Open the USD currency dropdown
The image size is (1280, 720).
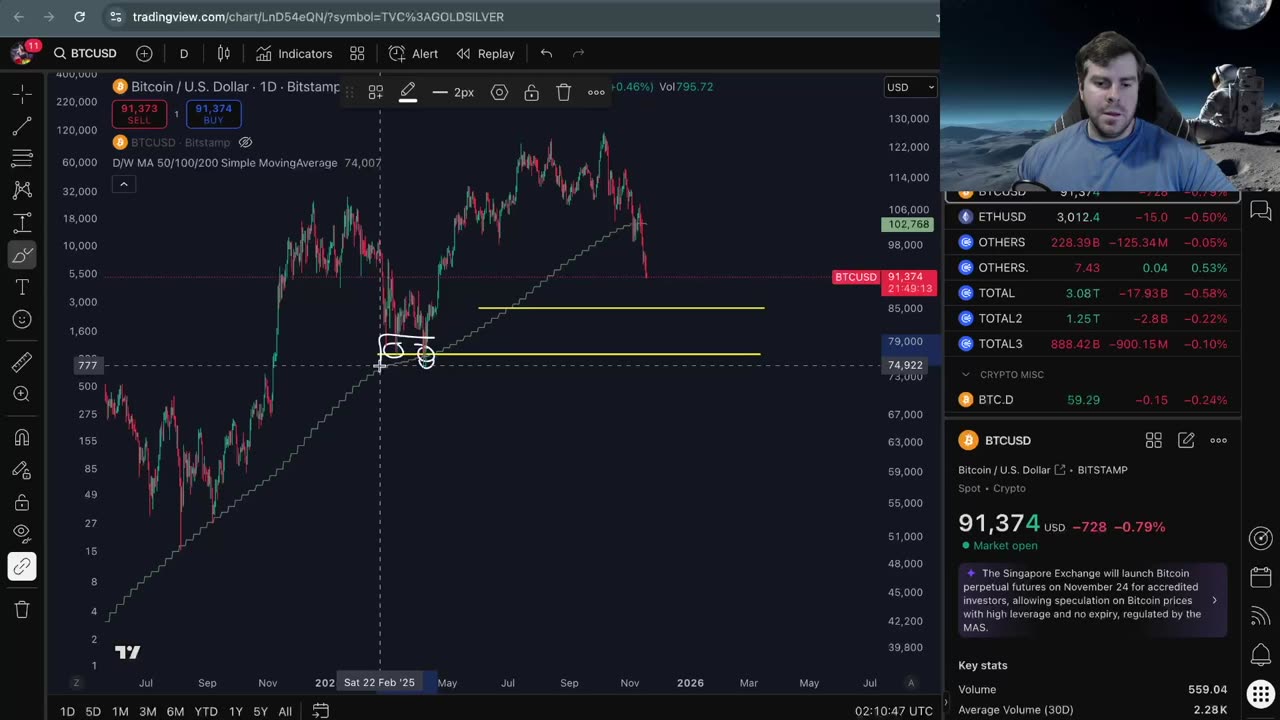tap(910, 87)
